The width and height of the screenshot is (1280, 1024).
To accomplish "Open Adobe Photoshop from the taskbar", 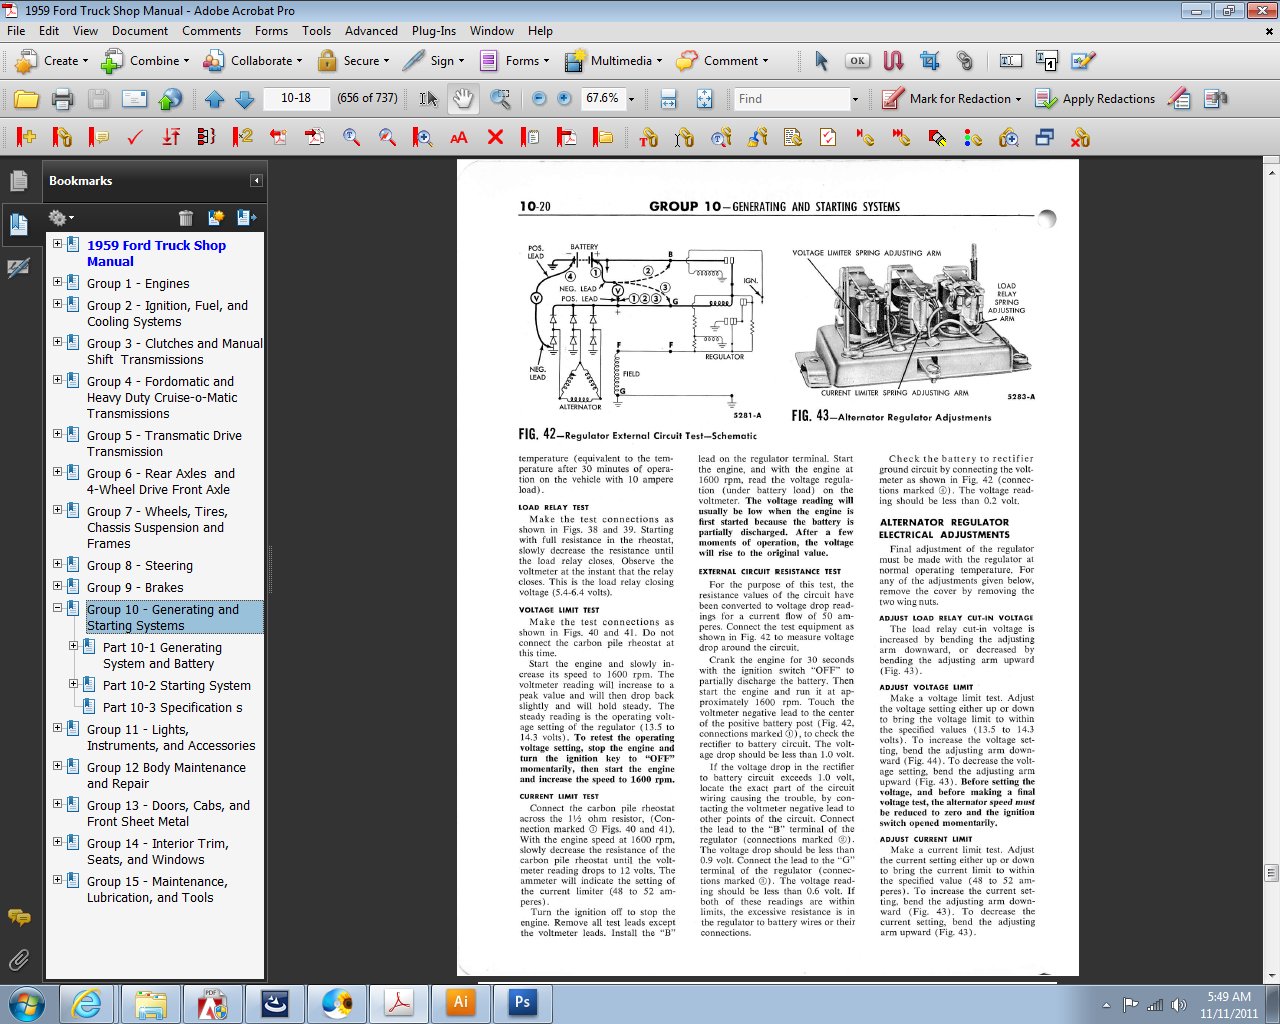I will pos(522,1002).
